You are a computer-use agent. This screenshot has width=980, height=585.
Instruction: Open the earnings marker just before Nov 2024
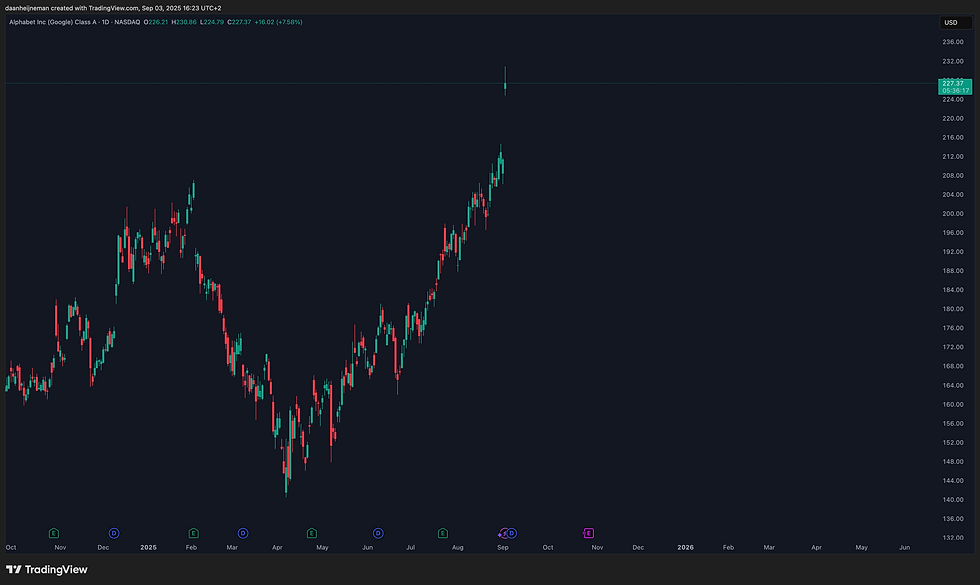(54, 533)
